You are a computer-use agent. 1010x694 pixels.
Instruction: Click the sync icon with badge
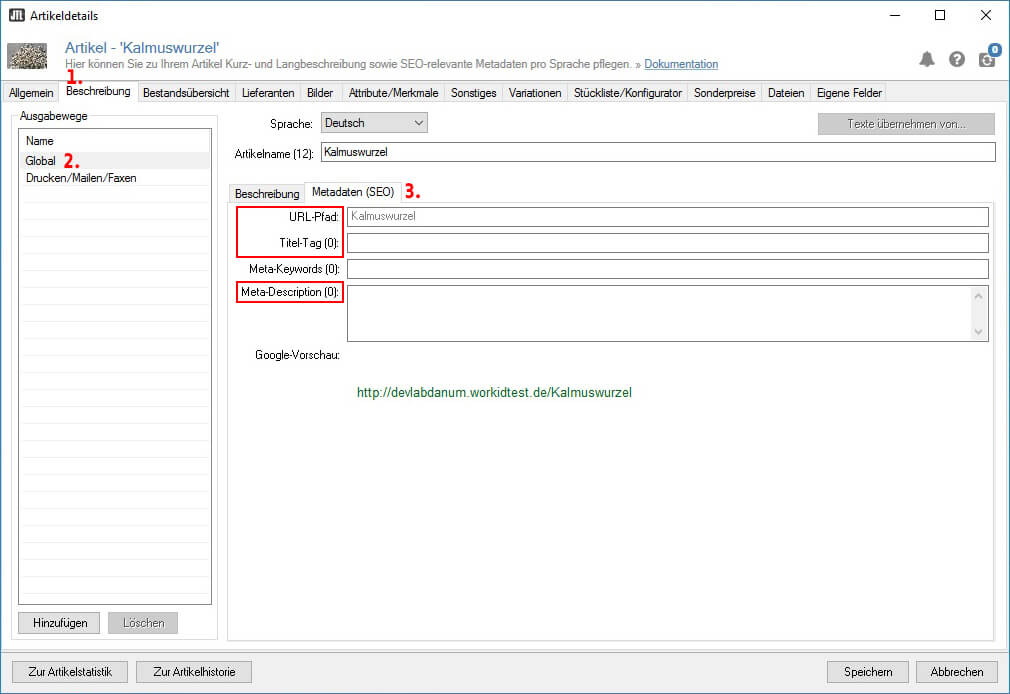987,58
